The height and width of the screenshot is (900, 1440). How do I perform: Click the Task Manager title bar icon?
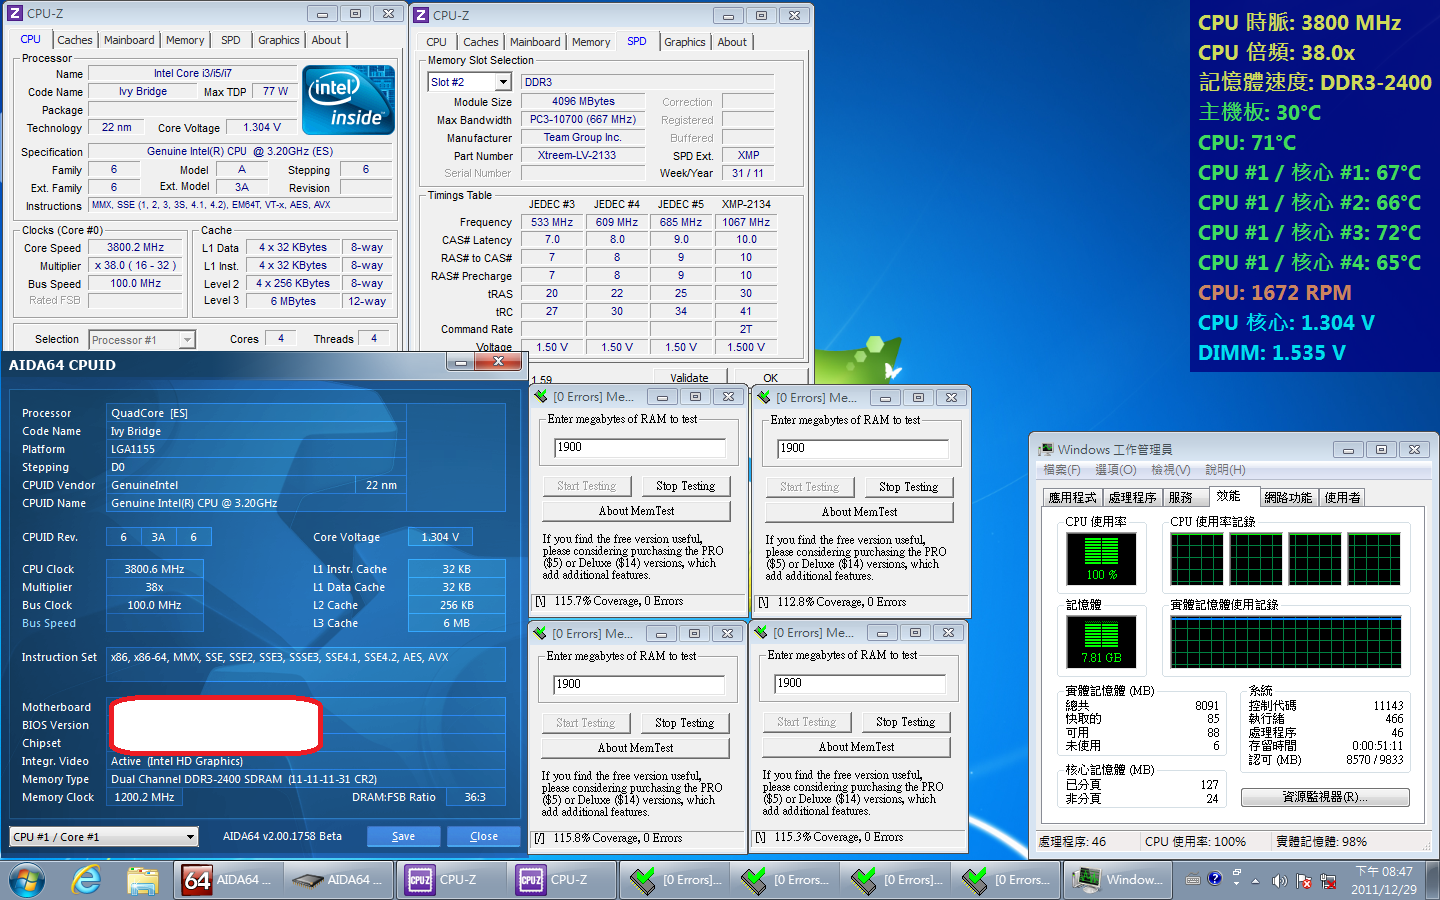click(x=1046, y=450)
